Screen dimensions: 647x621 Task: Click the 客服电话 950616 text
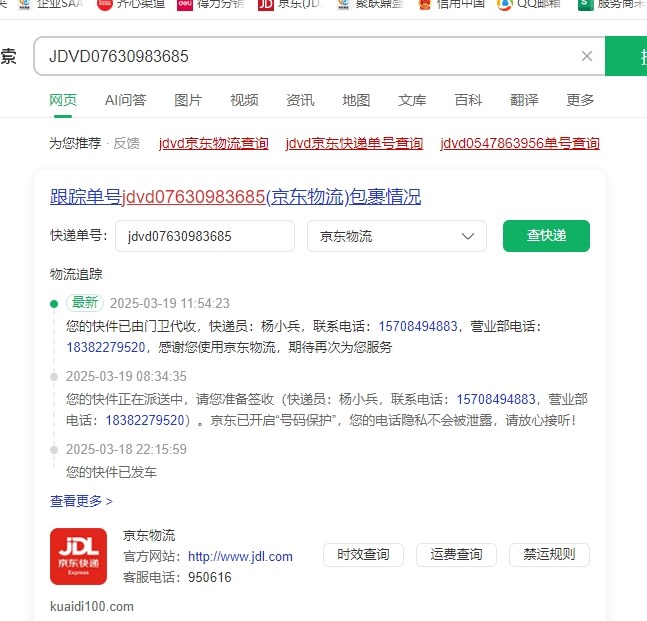point(177,577)
